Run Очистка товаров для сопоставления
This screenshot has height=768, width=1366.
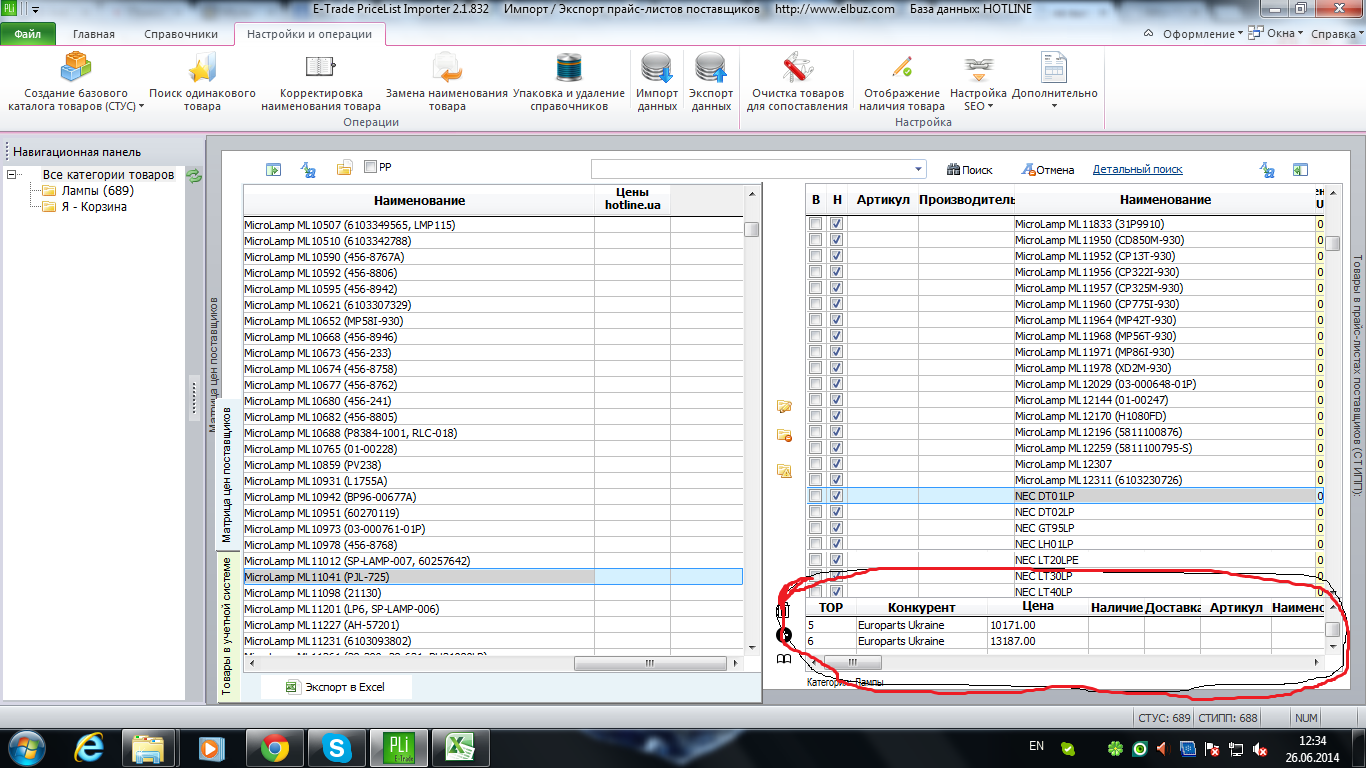pos(797,68)
